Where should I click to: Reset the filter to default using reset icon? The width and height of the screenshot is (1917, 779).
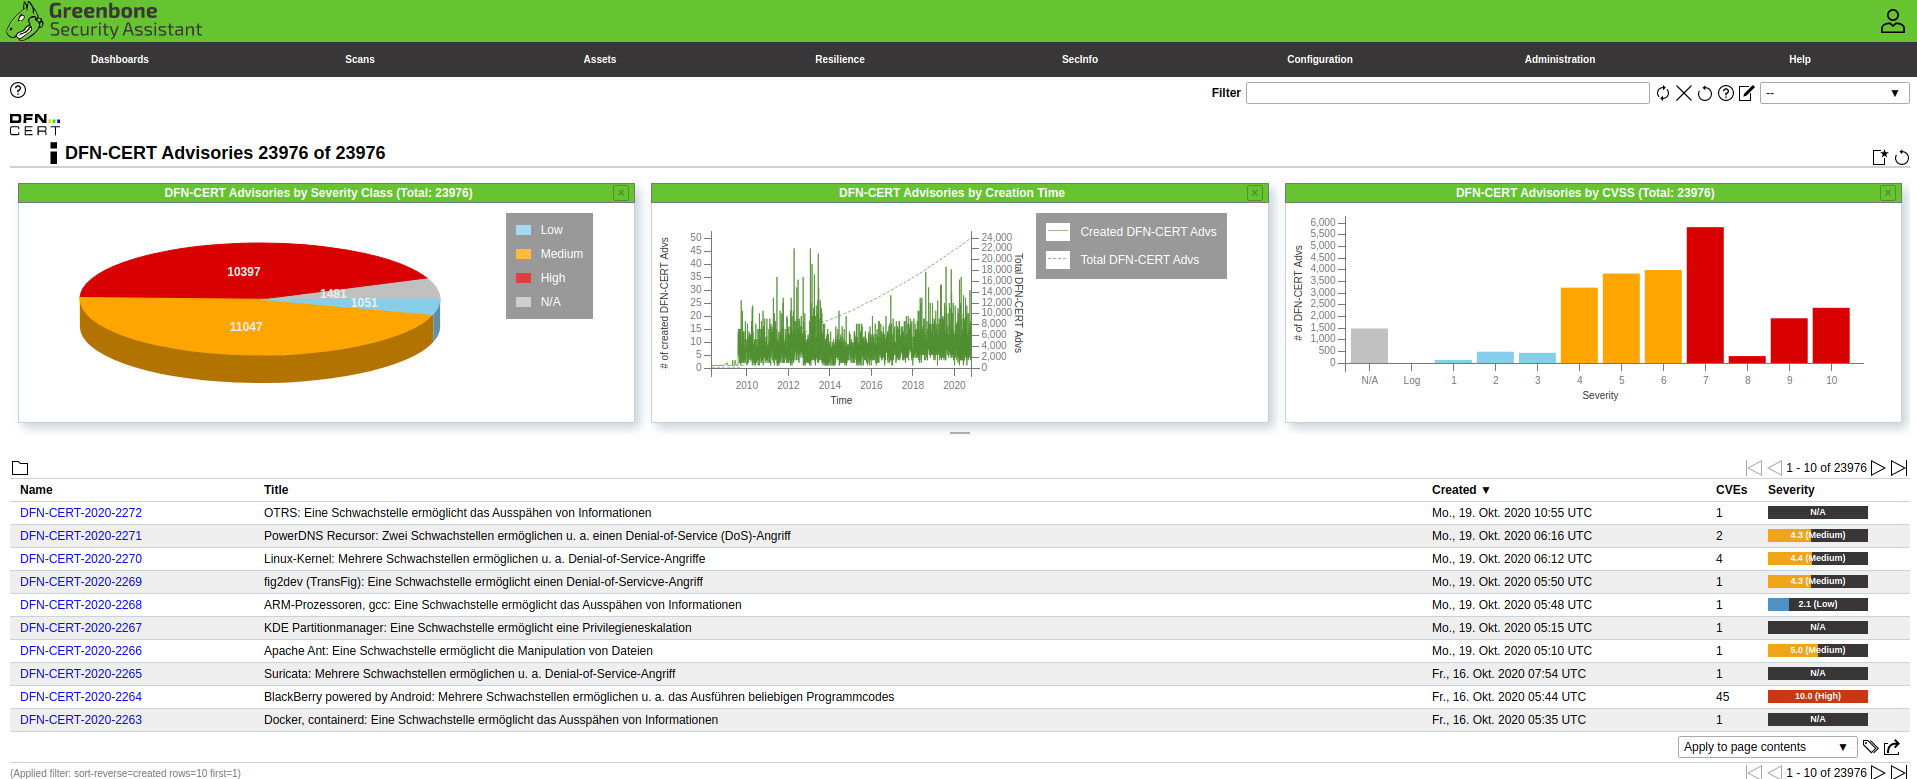coord(1705,93)
